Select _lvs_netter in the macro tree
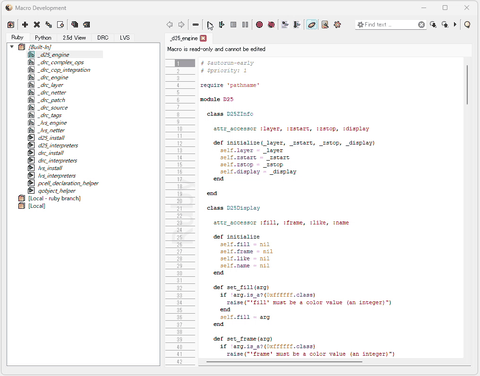The image size is (480, 376). click(x=52, y=130)
